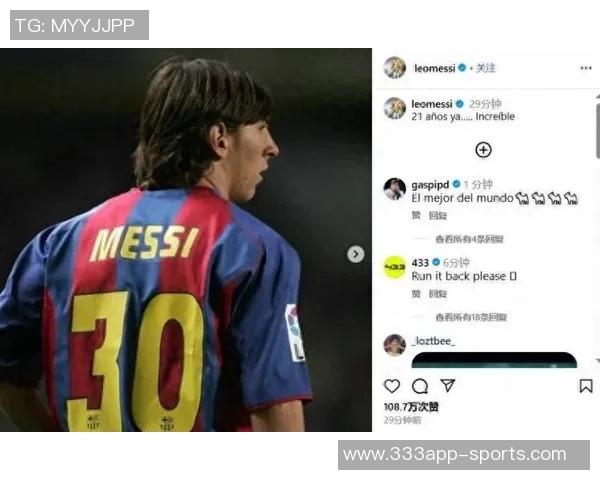600x480 pixels.
Task: Expand all 4 replies under gaspipd's comment
Action: click(469, 239)
